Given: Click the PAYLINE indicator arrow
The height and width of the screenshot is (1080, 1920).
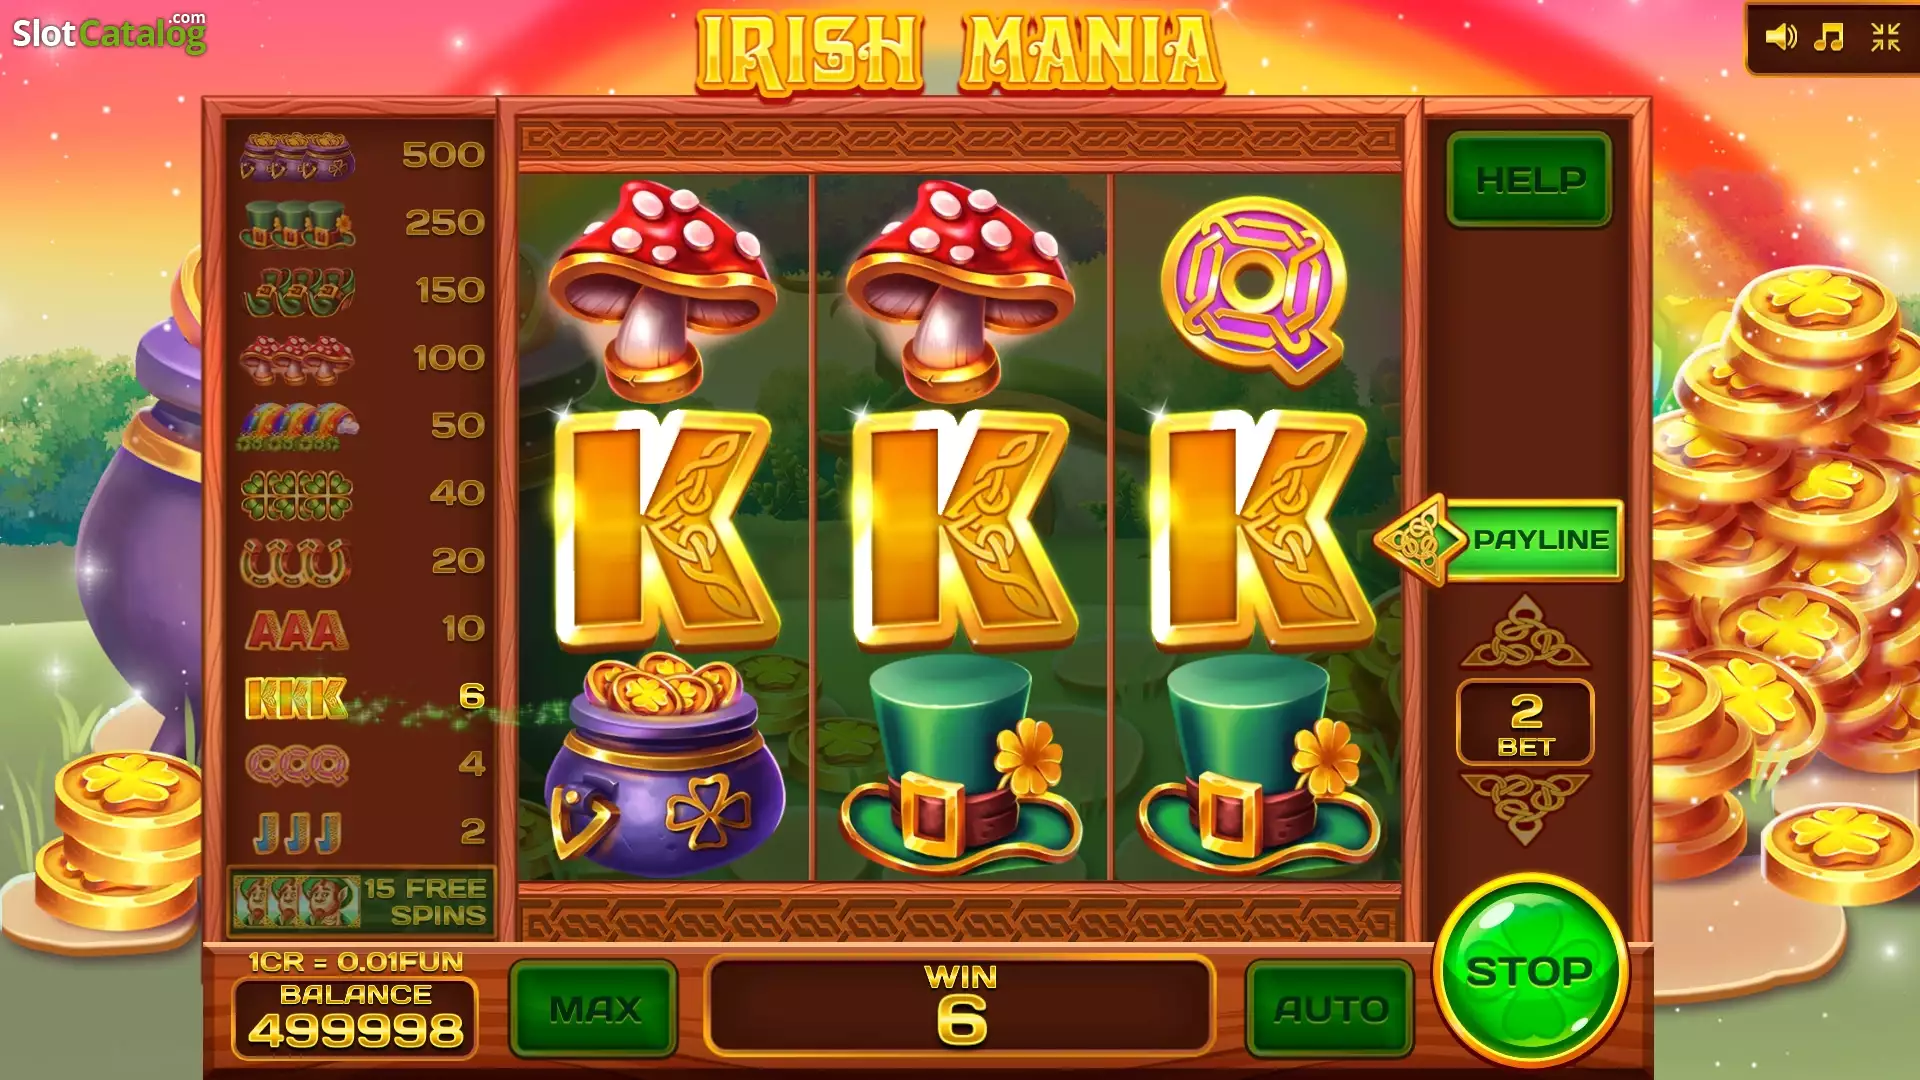Looking at the screenshot, I should point(1499,540).
